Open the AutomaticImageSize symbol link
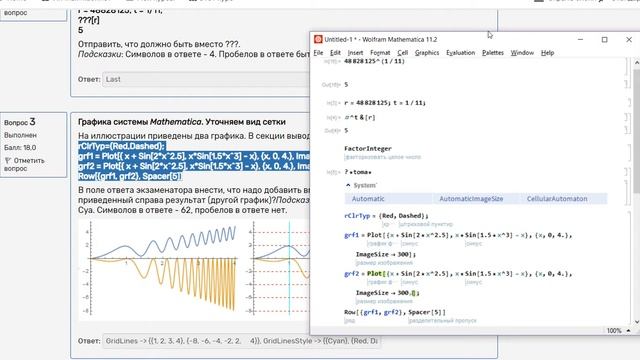The width and height of the screenshot is (640, 360). (x=471, y=199)
